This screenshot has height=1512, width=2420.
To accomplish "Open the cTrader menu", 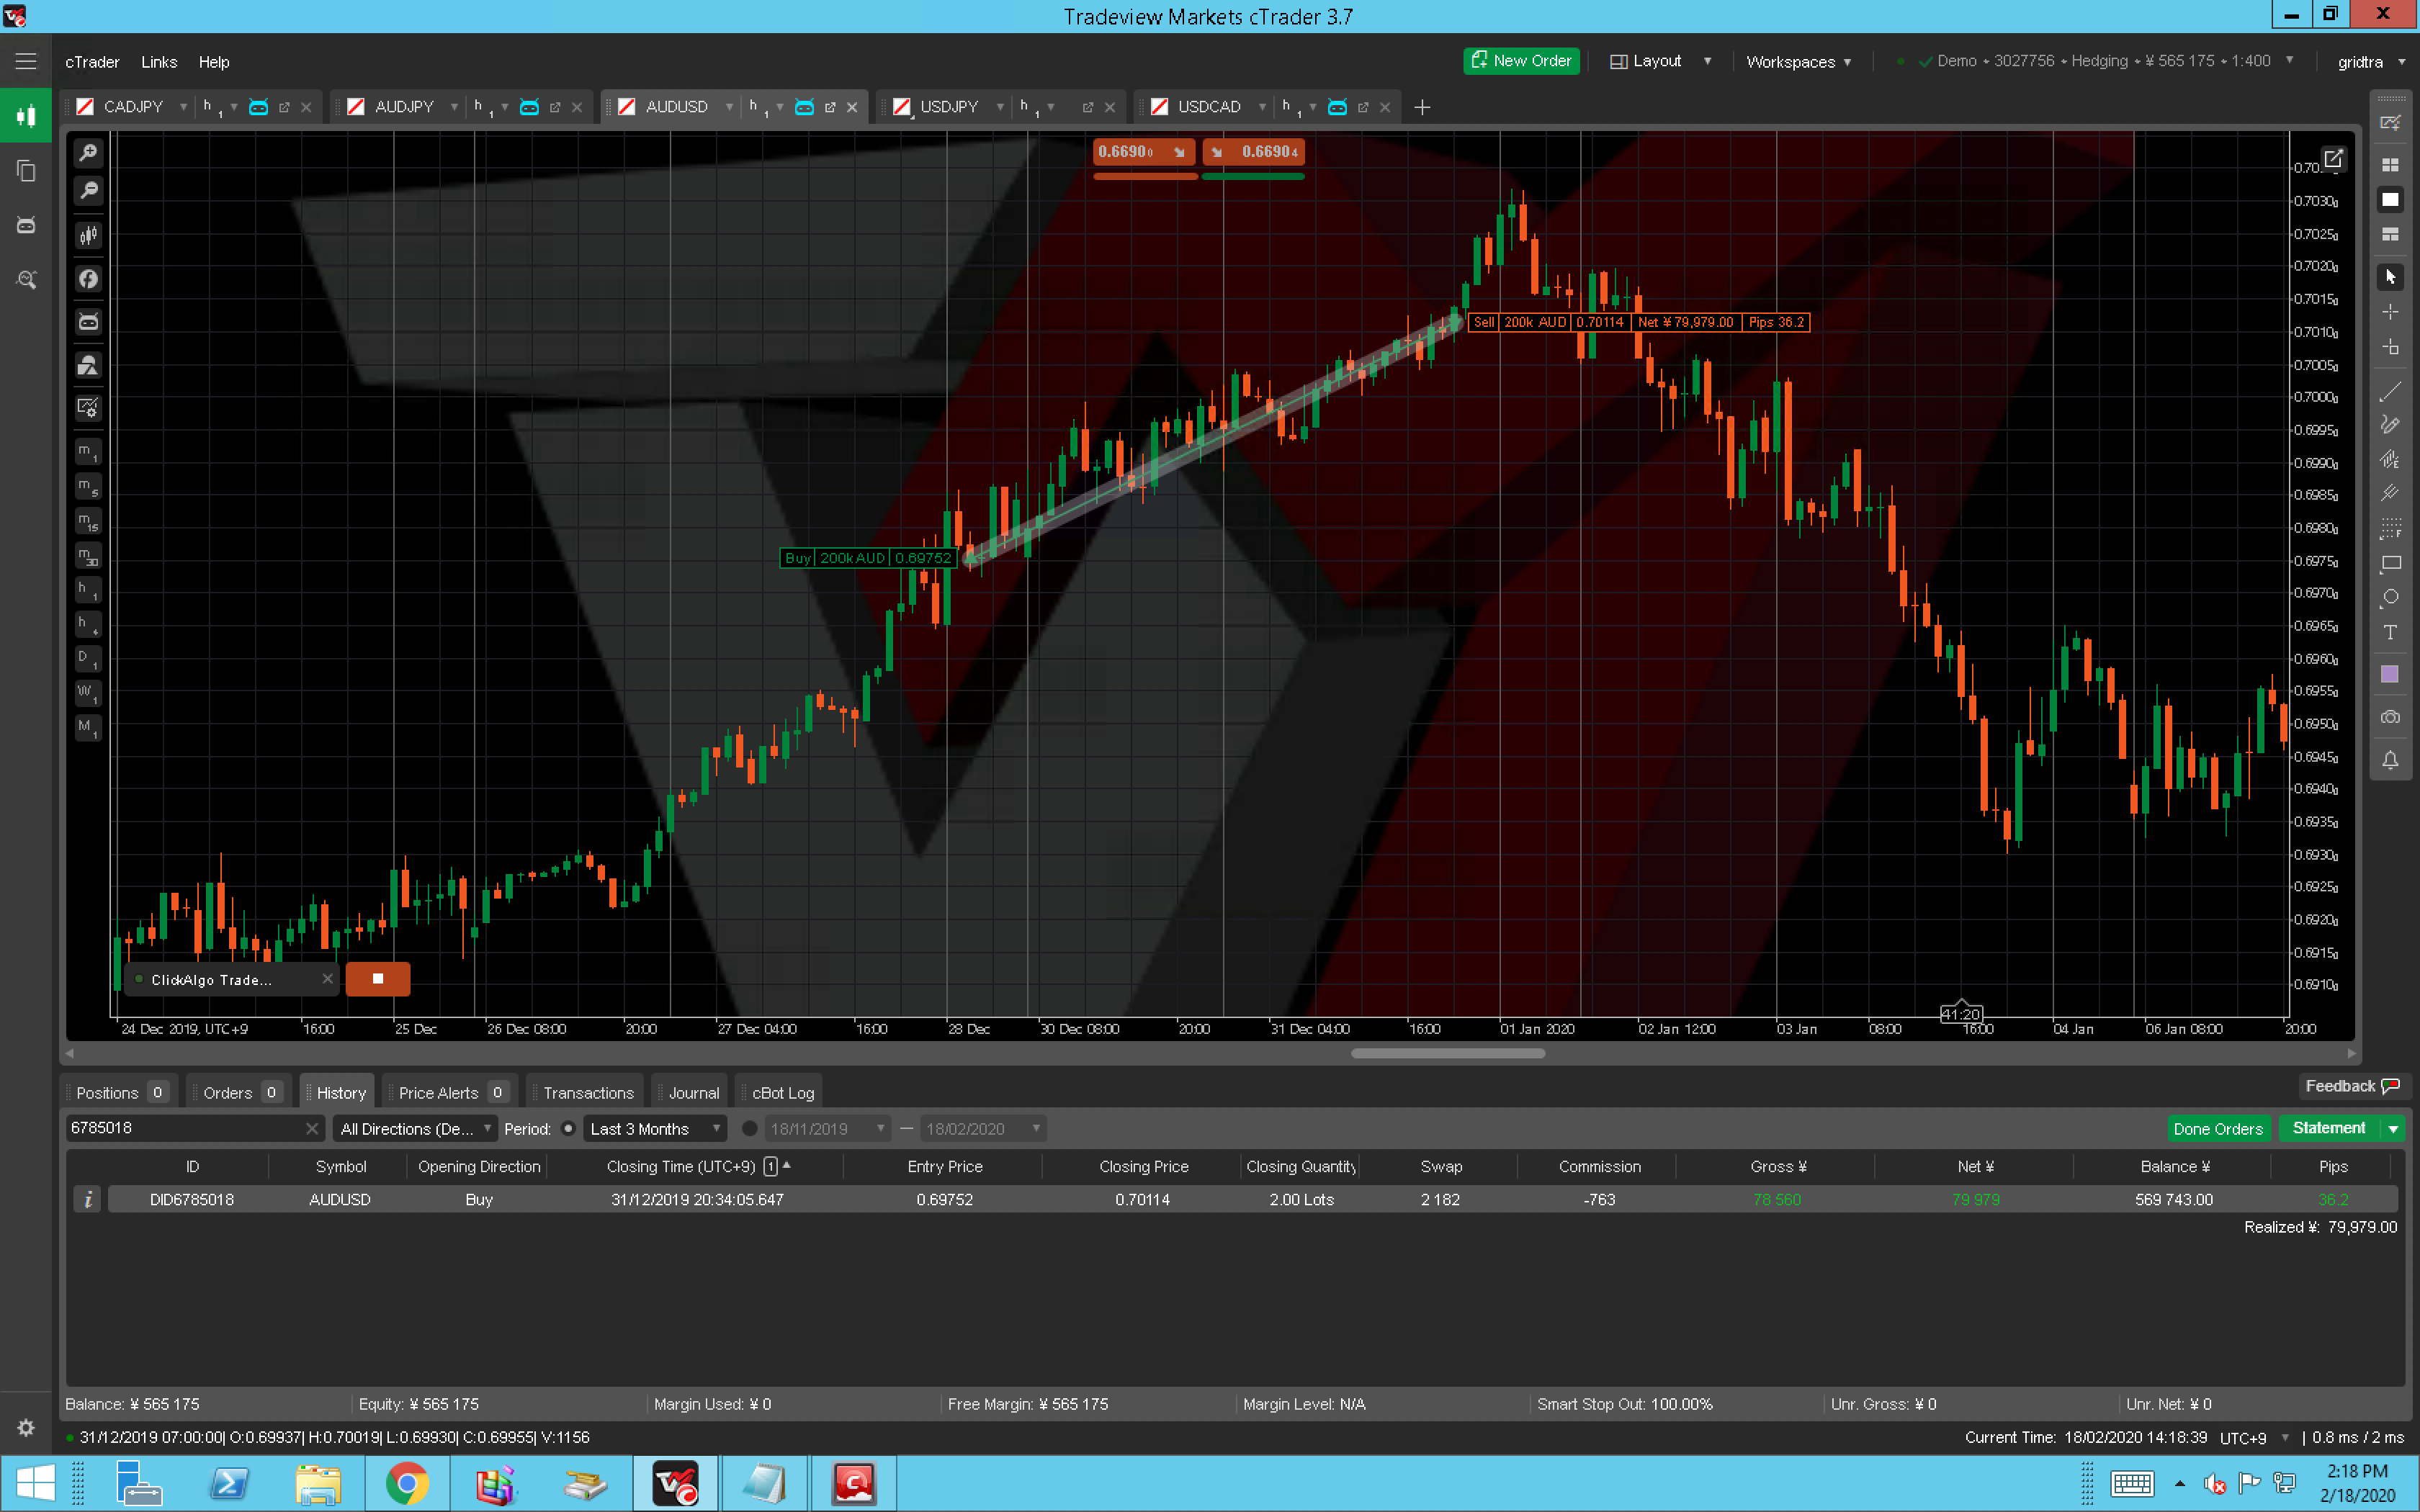I will click(x=92, y=62).
